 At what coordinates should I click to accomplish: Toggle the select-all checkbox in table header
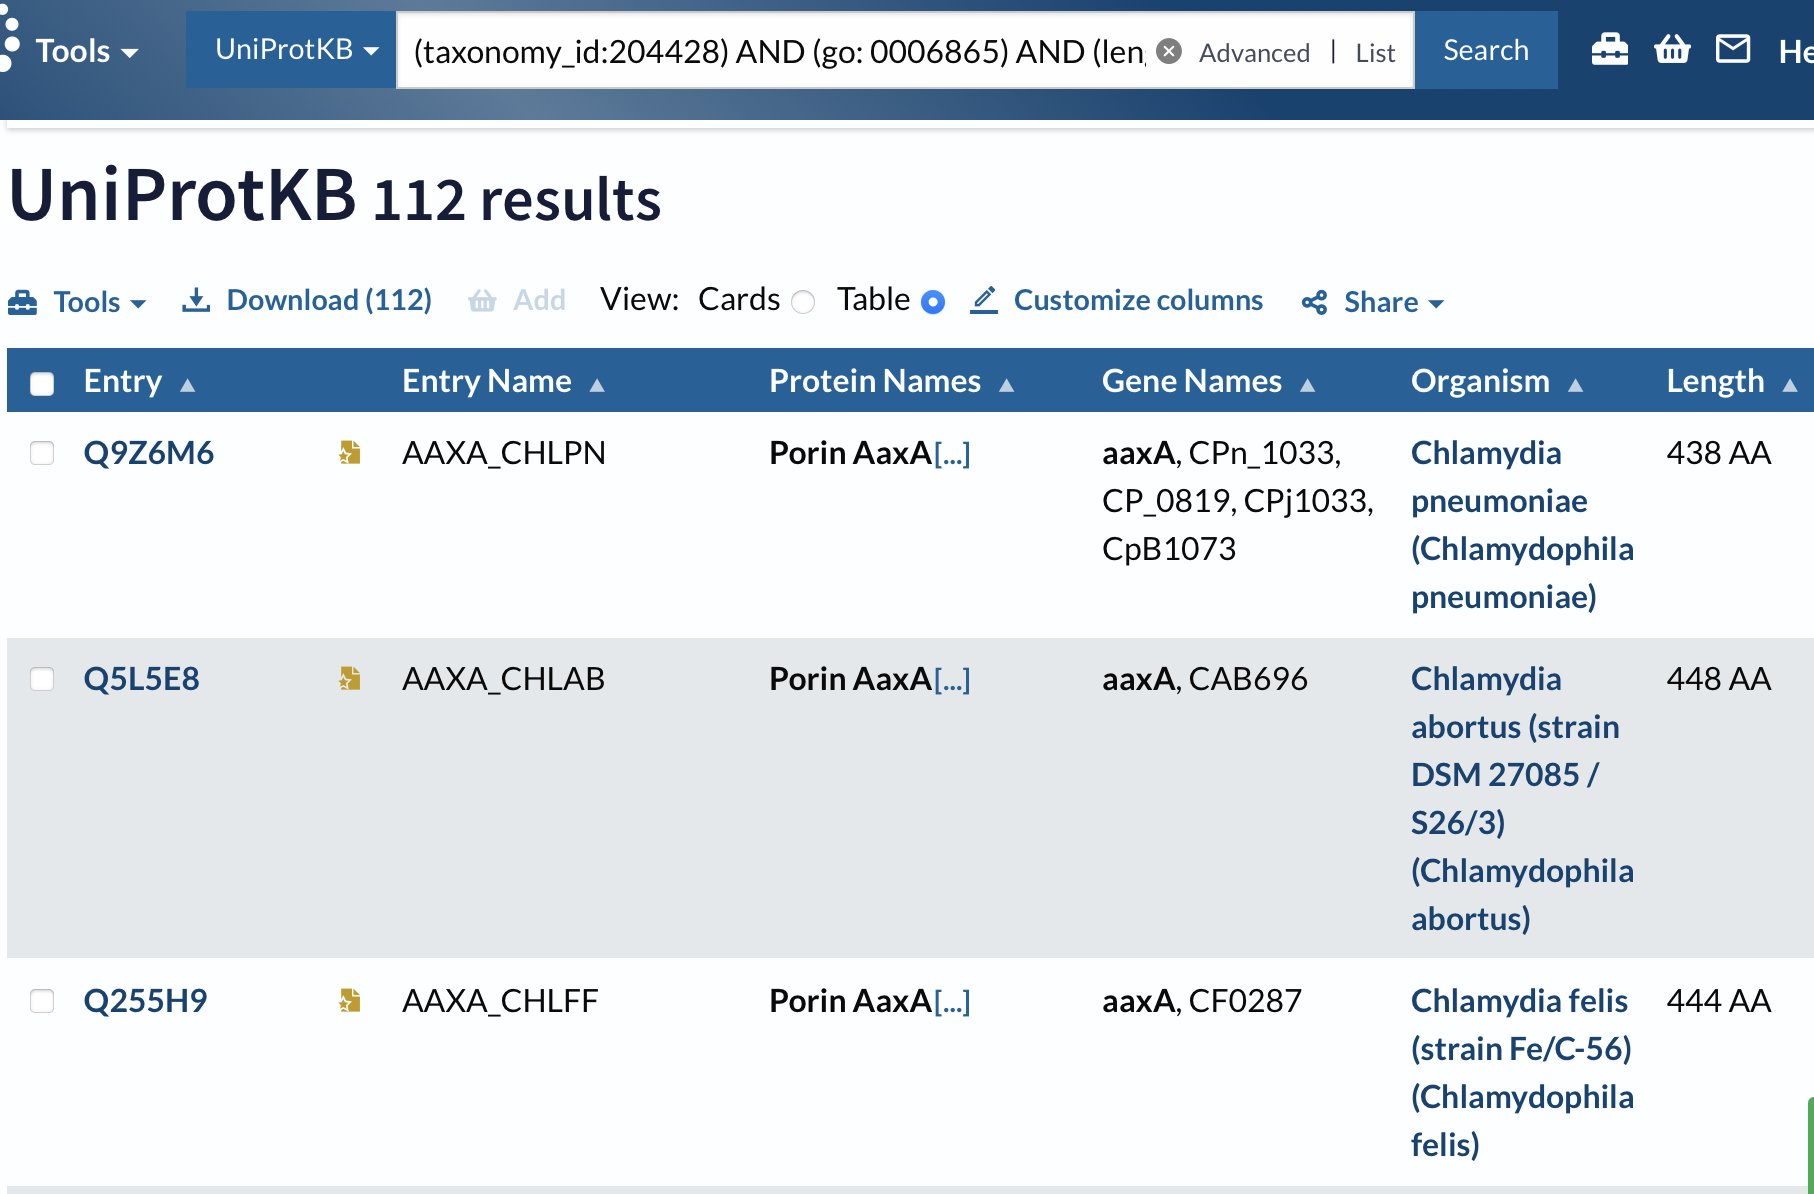pyautogui.click(x=42, y=383)
